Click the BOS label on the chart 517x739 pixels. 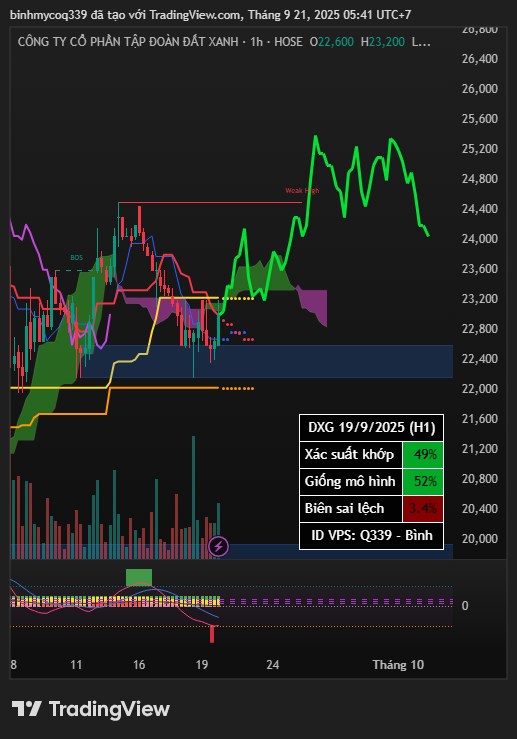(x=76, y=257)
